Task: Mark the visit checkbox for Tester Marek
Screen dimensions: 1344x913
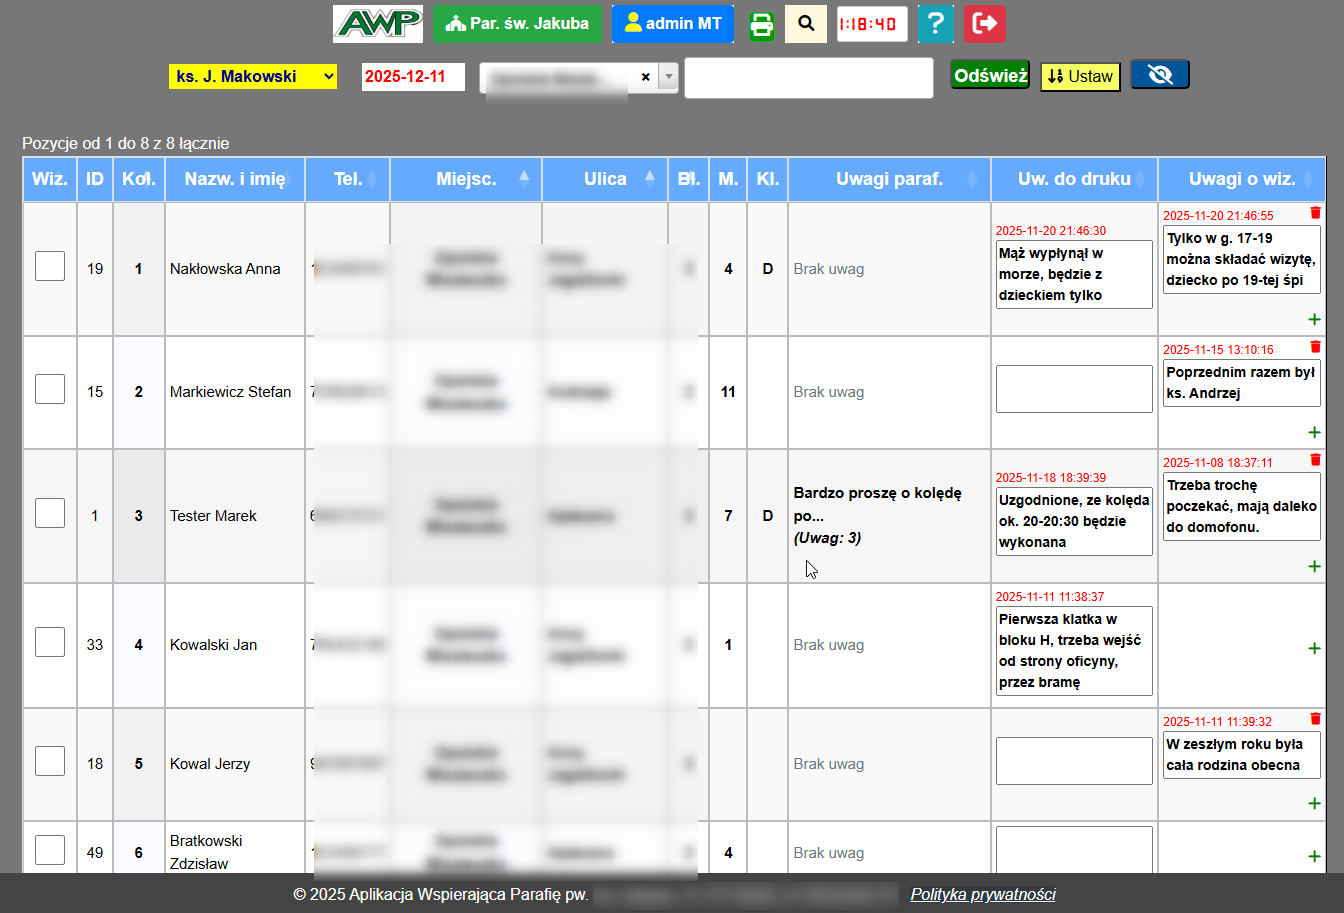Action: click(50, 514)
